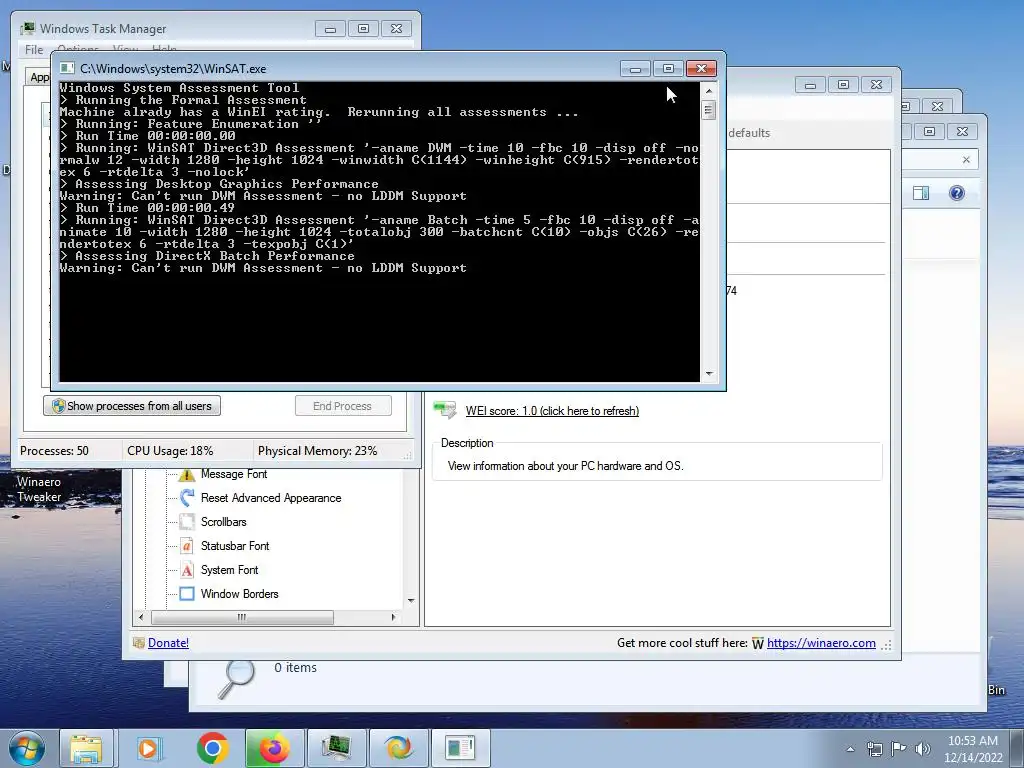Switch to Task Manager taskbar button
The image size is (1024, 768).
click(x=336, y=748)
